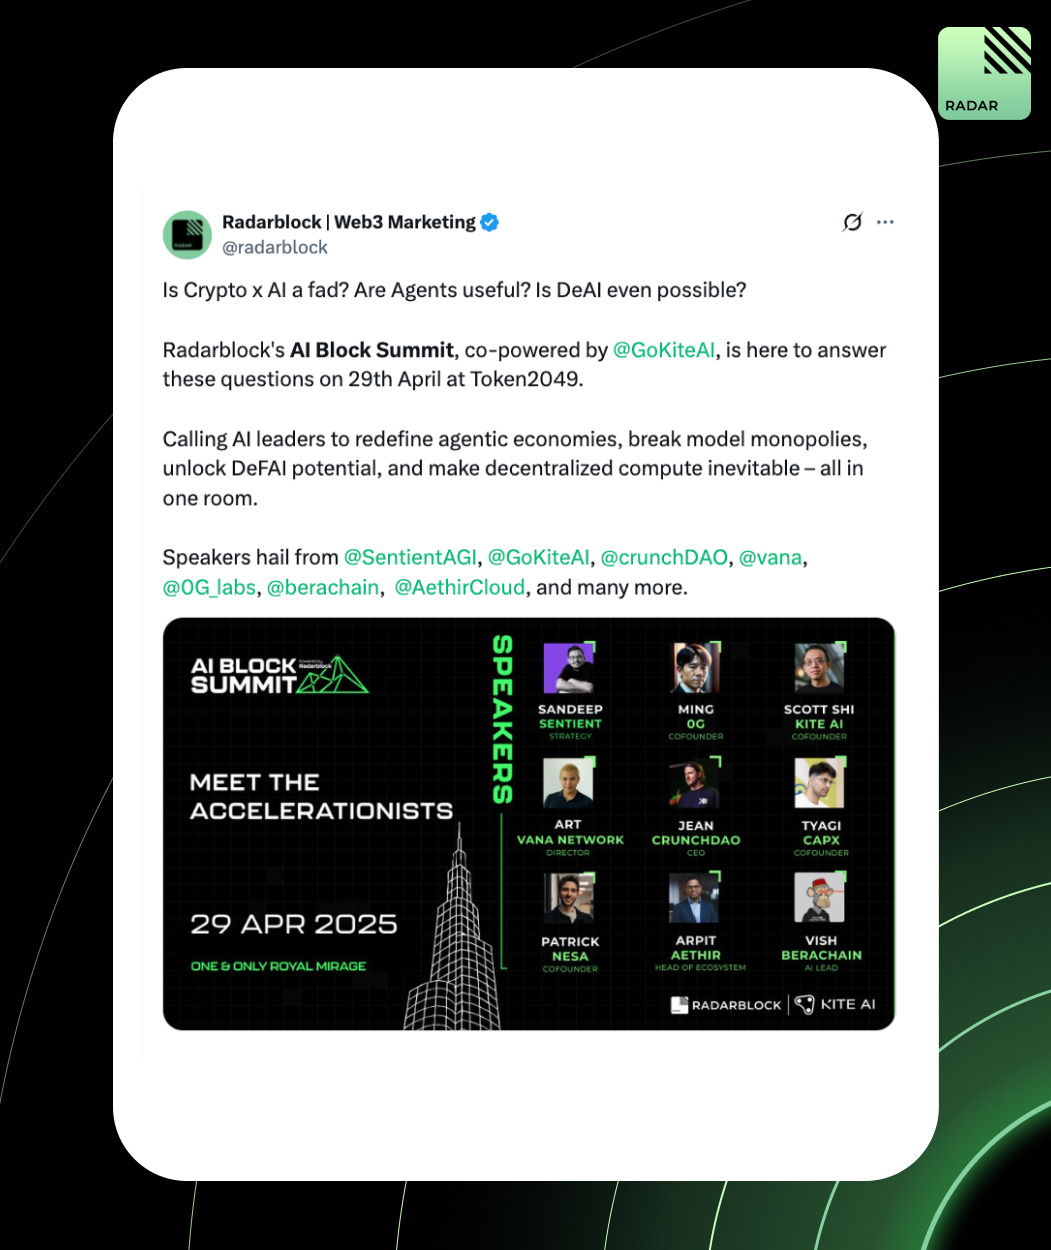Image resolution: width=1051 pixels, height=1250 pixels.
Task: Click the Radarblock logo in banner footer
Action: pos(726,1004)
